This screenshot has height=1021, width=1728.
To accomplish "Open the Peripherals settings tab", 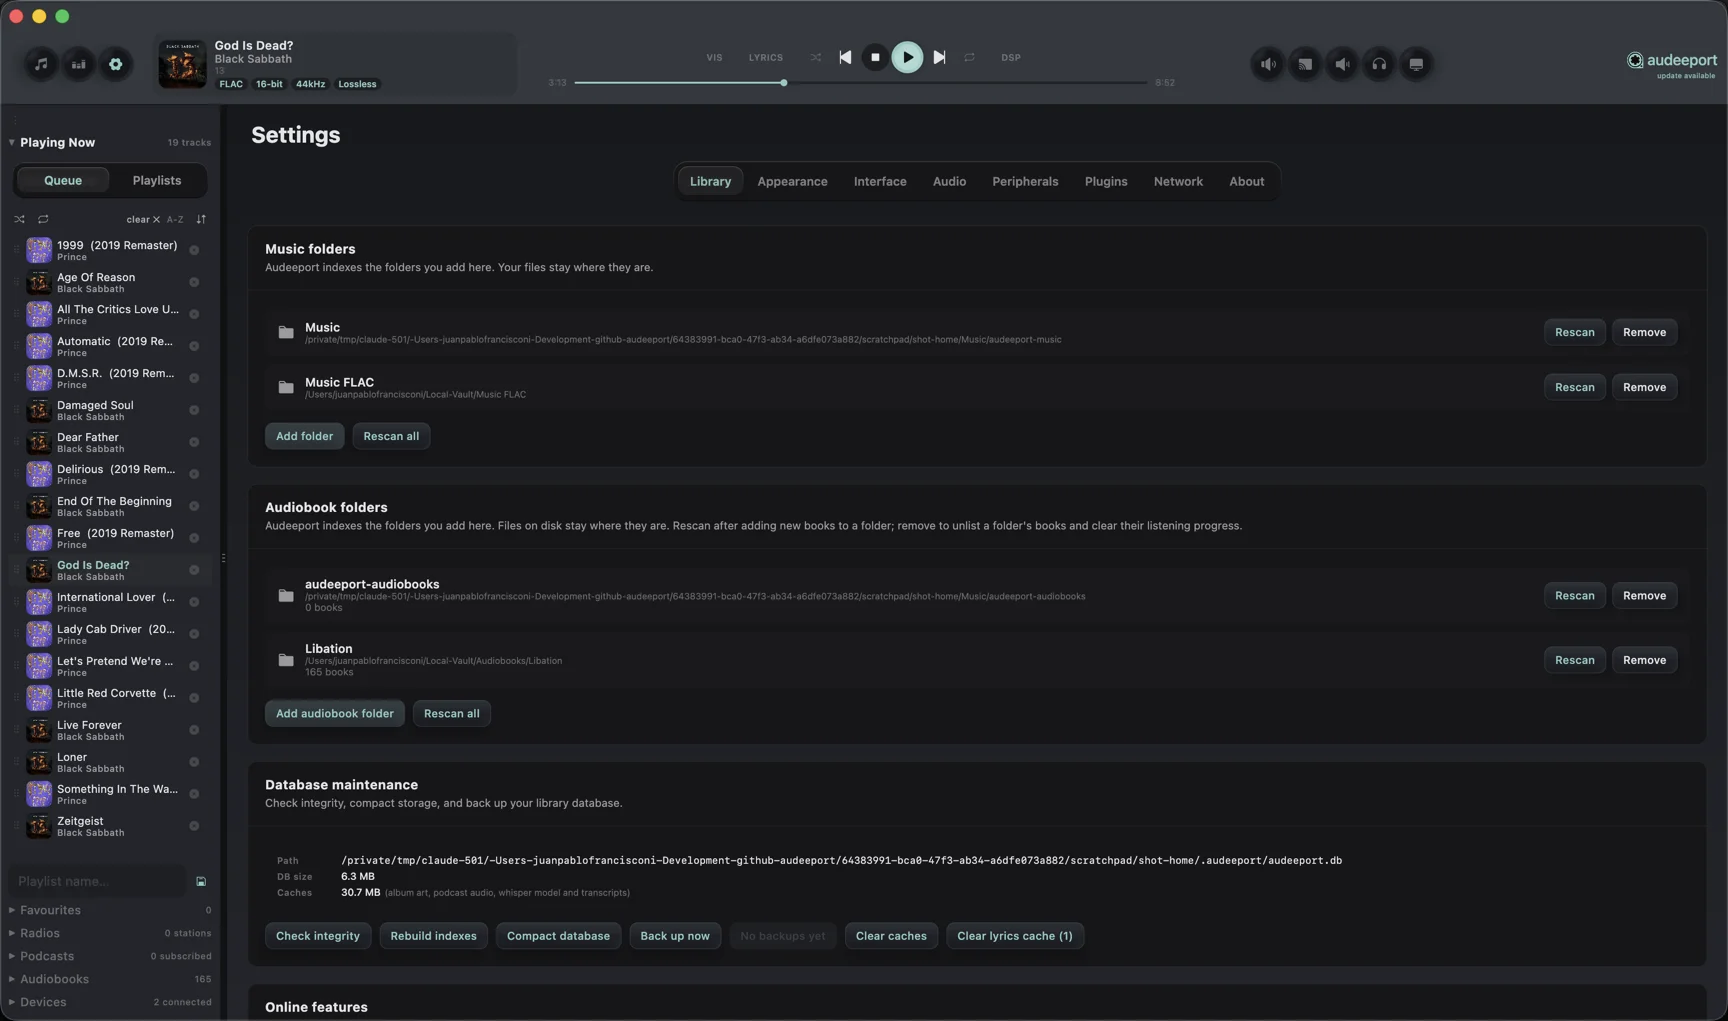I will 1025,181.
